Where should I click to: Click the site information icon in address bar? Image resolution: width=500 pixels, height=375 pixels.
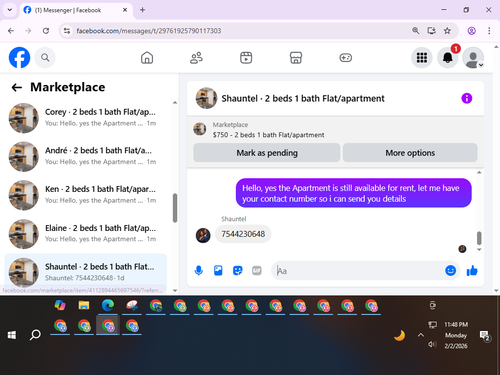coord(67,31)
